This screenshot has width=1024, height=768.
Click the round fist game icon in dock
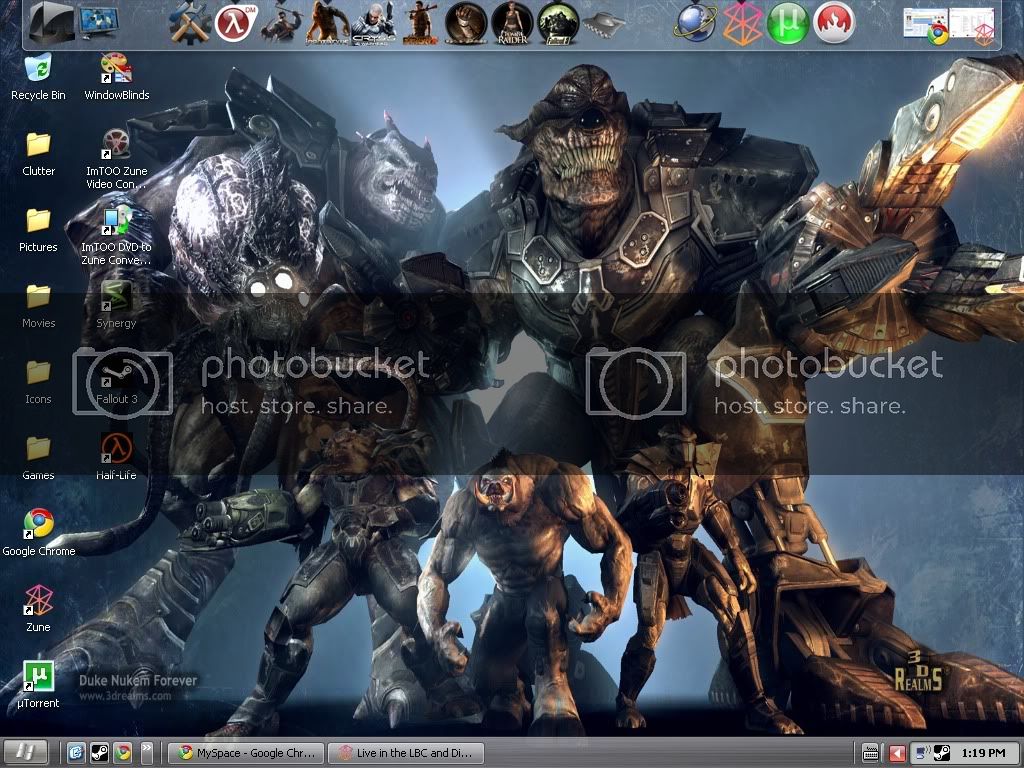click(x=466, y=24)
